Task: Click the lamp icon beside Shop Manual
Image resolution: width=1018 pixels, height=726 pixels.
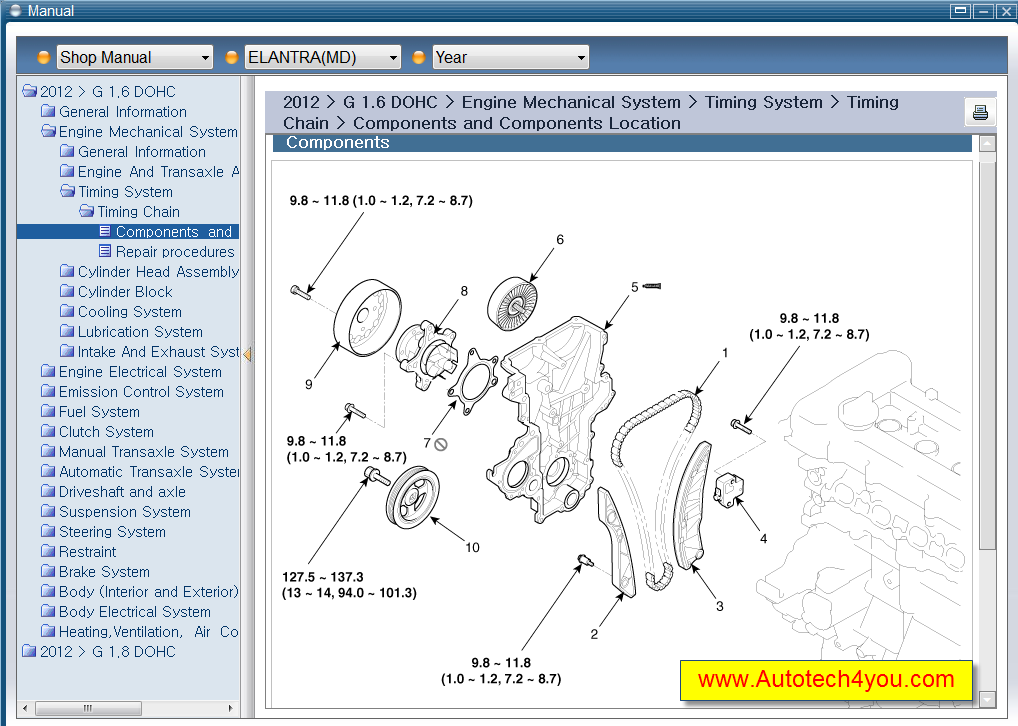Action: [x=42, y=57]
